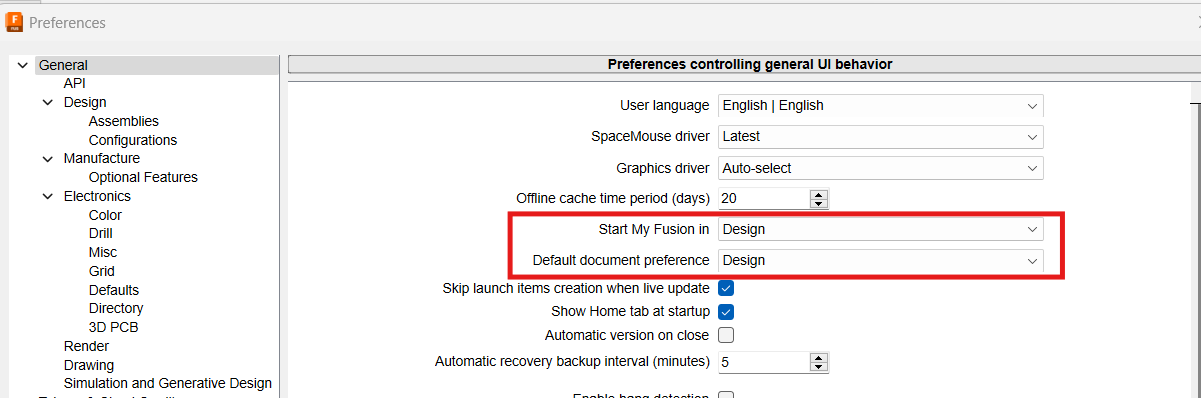The width and height of the screenshot is (1201, 398).
Task: Open the Graphics driver dropdown
Action: 880,168
